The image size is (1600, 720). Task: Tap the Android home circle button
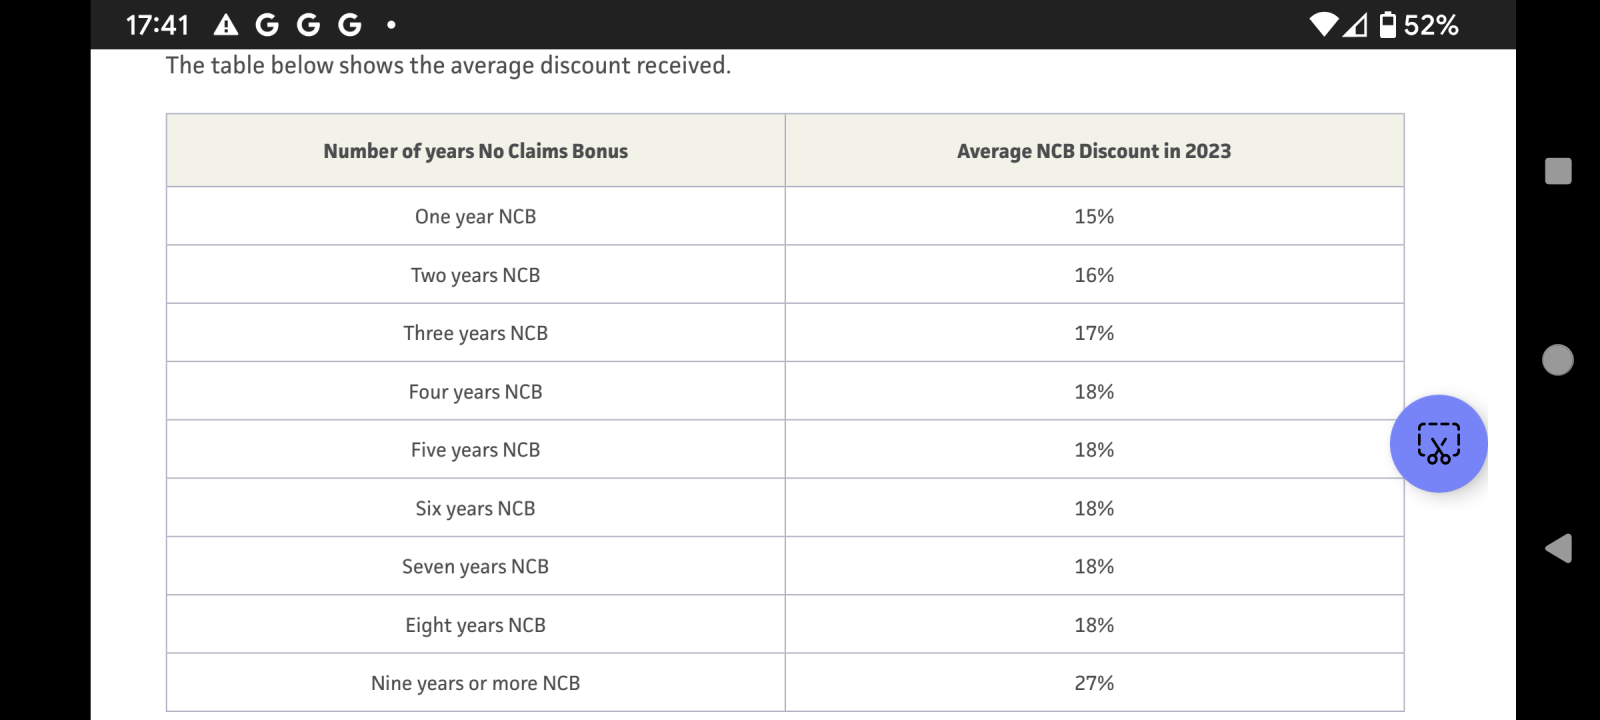1558,360
